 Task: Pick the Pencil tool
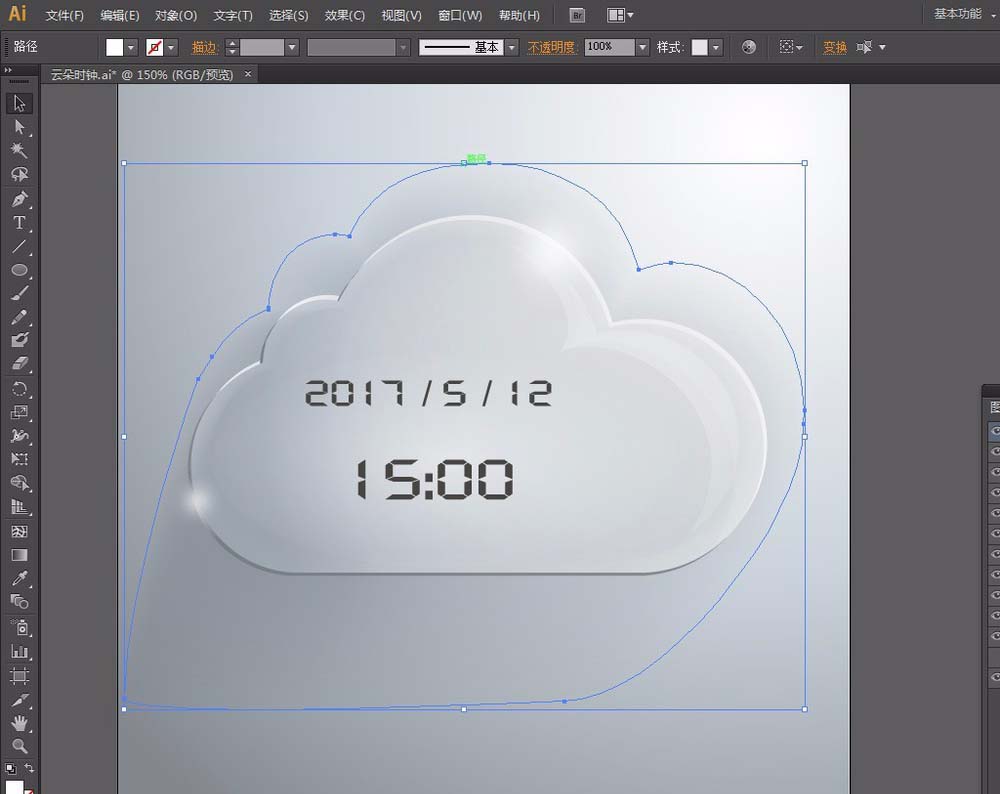[19, 317]
